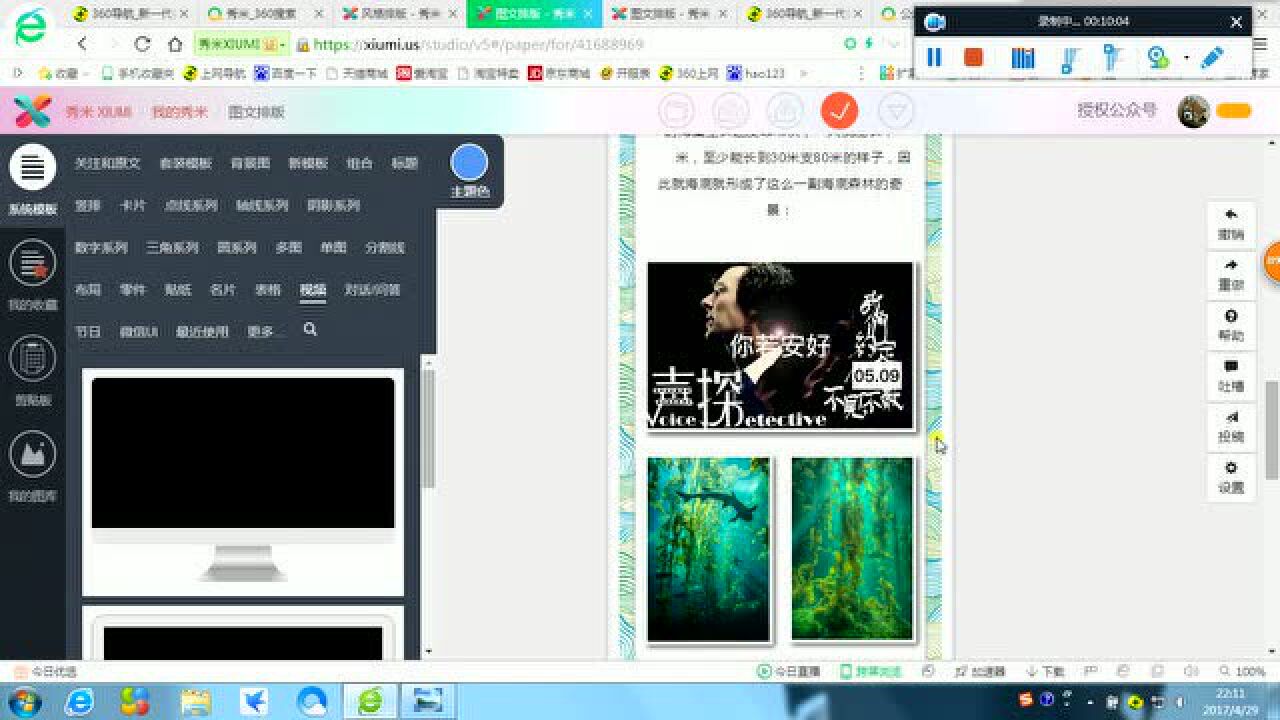Open the 百度一下 bookmark

pos(285,73)
